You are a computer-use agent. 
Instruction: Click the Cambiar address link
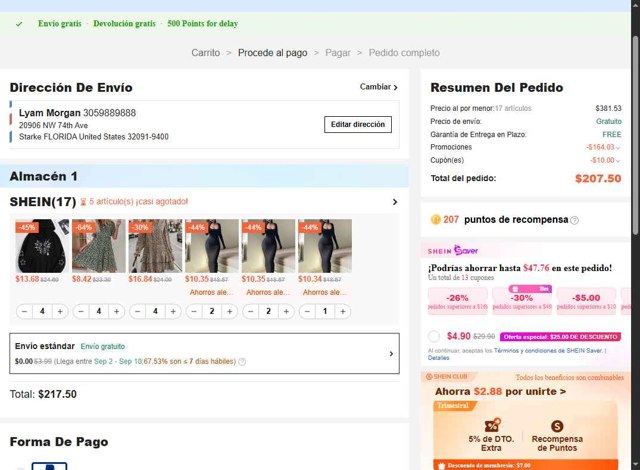[378, 87]
